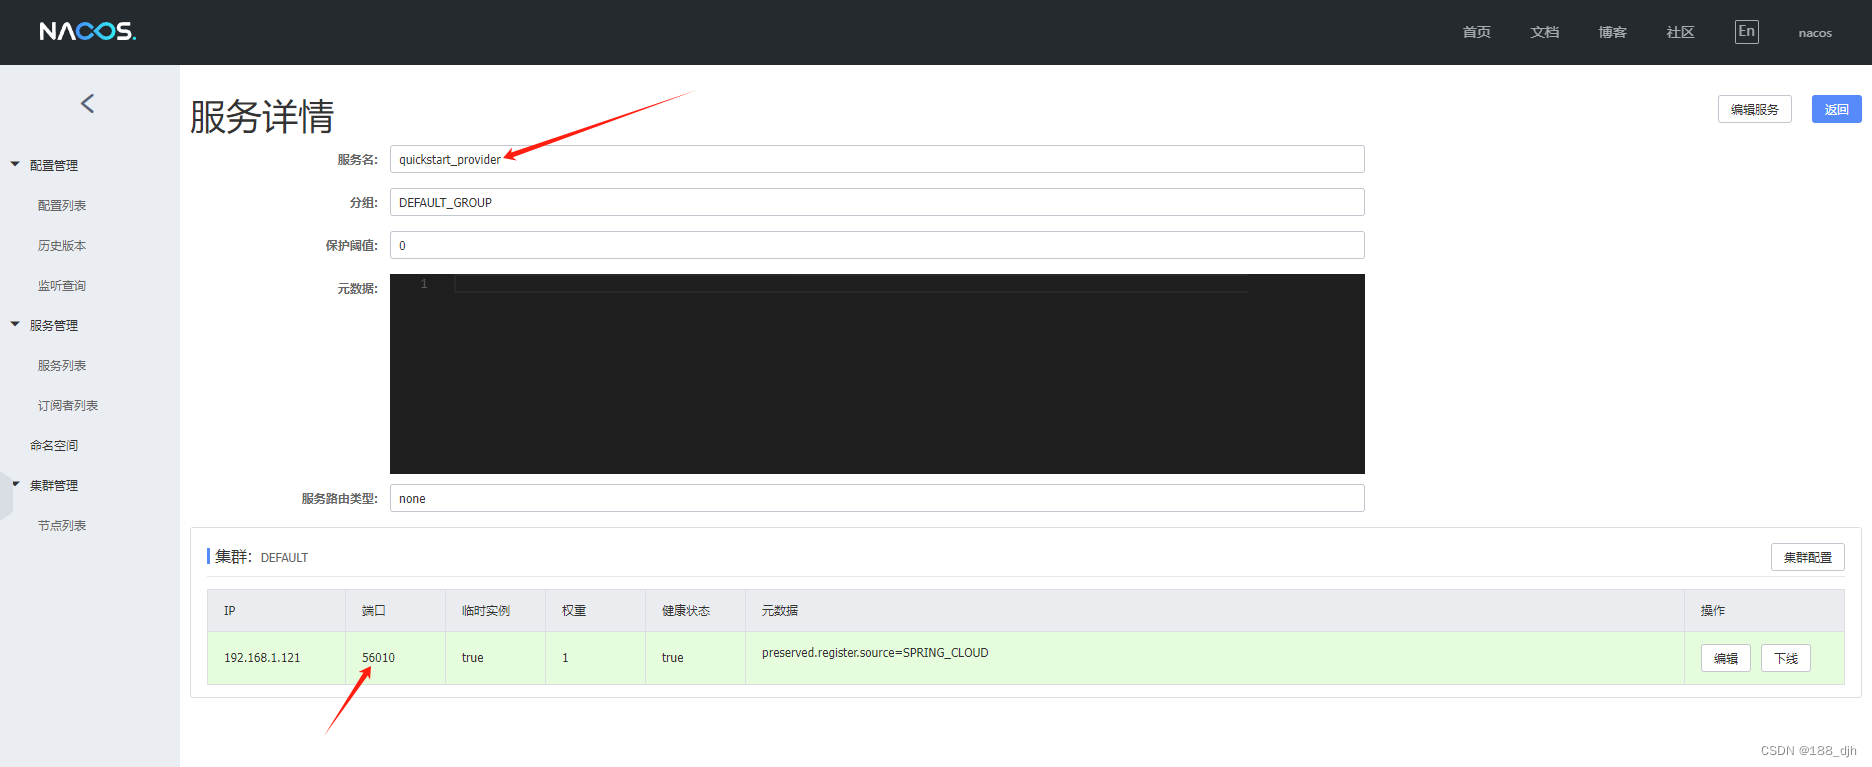Image resolution: width=1872 pixels, height=767 pixels.
Task: Switch language with the En icon
Action: [1746, 32]
